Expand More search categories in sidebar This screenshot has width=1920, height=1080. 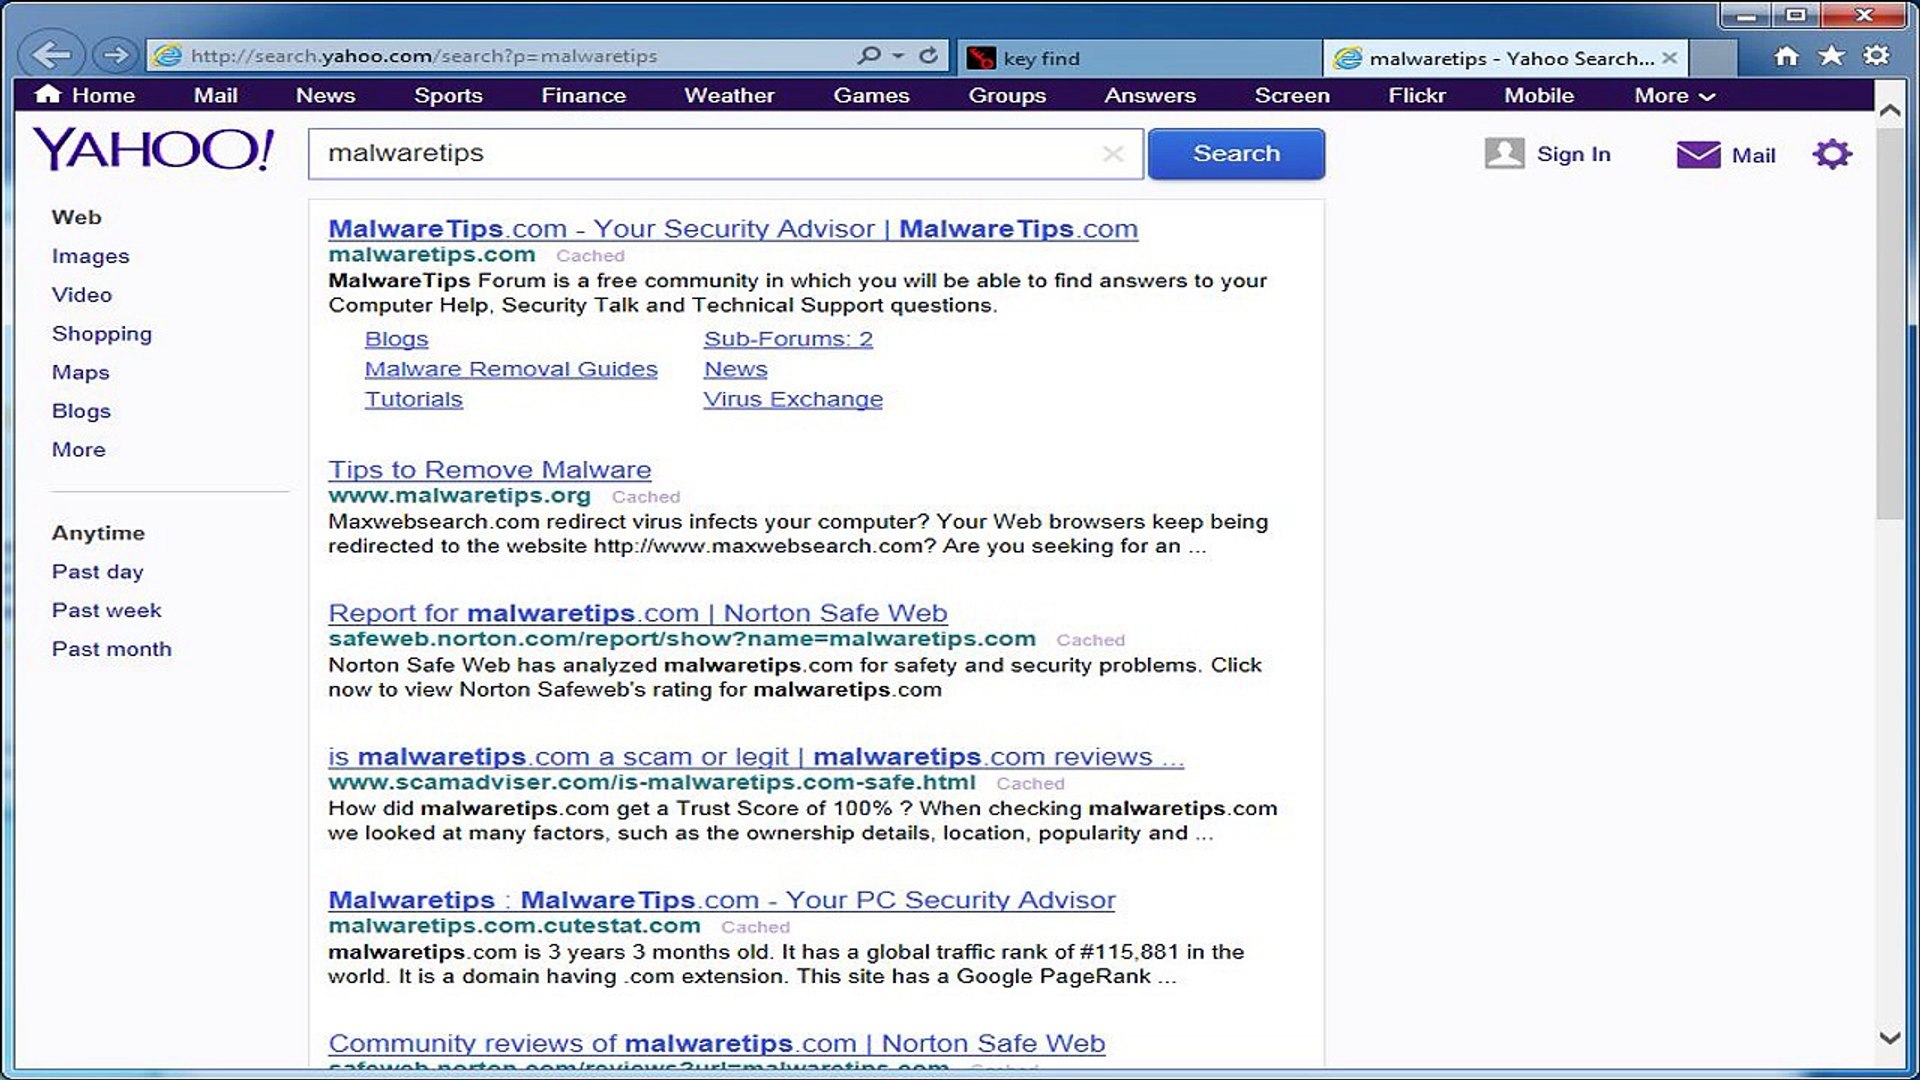coord(78,450)
